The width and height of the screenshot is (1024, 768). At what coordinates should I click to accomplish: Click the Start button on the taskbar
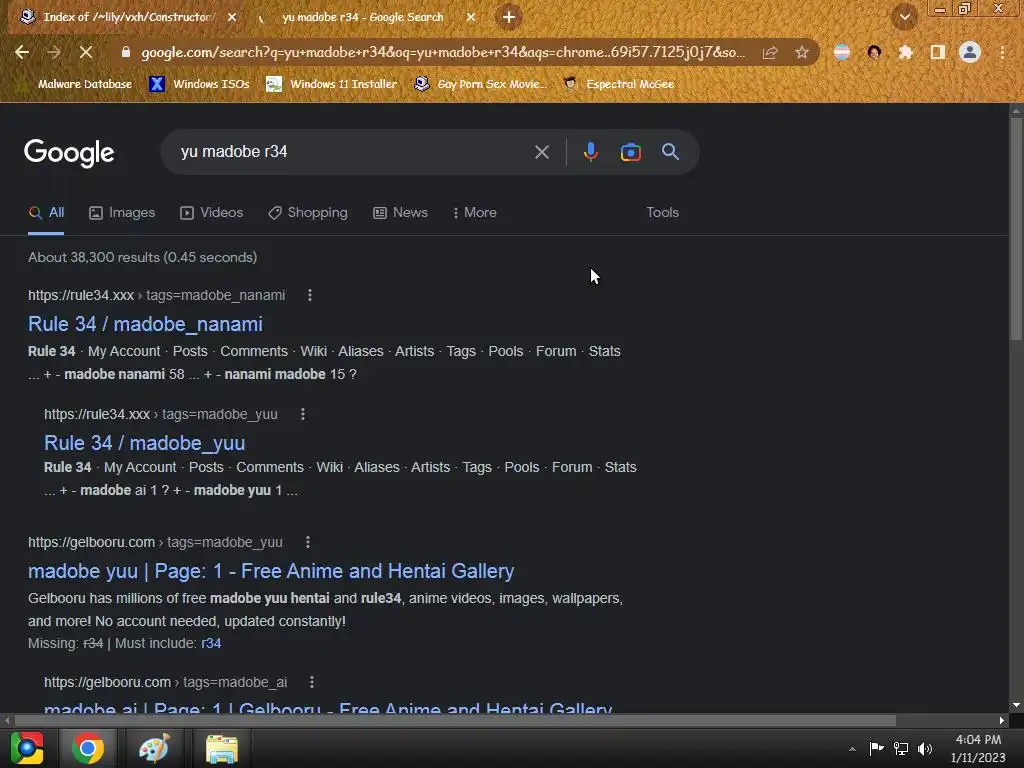(x=27, y=748)
